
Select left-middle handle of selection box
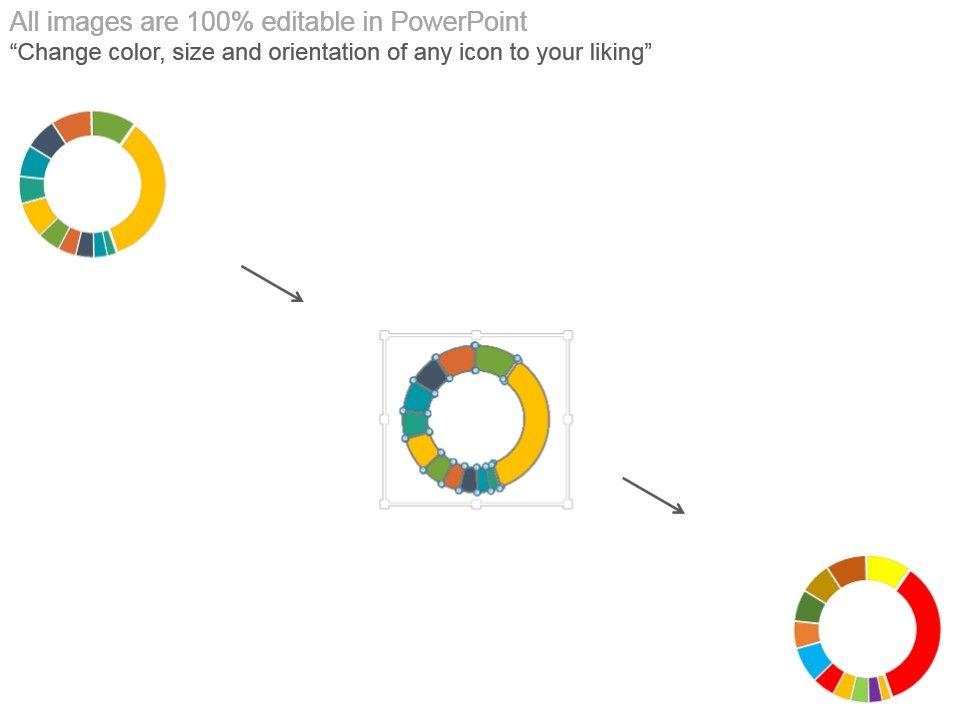pos(385,420)
